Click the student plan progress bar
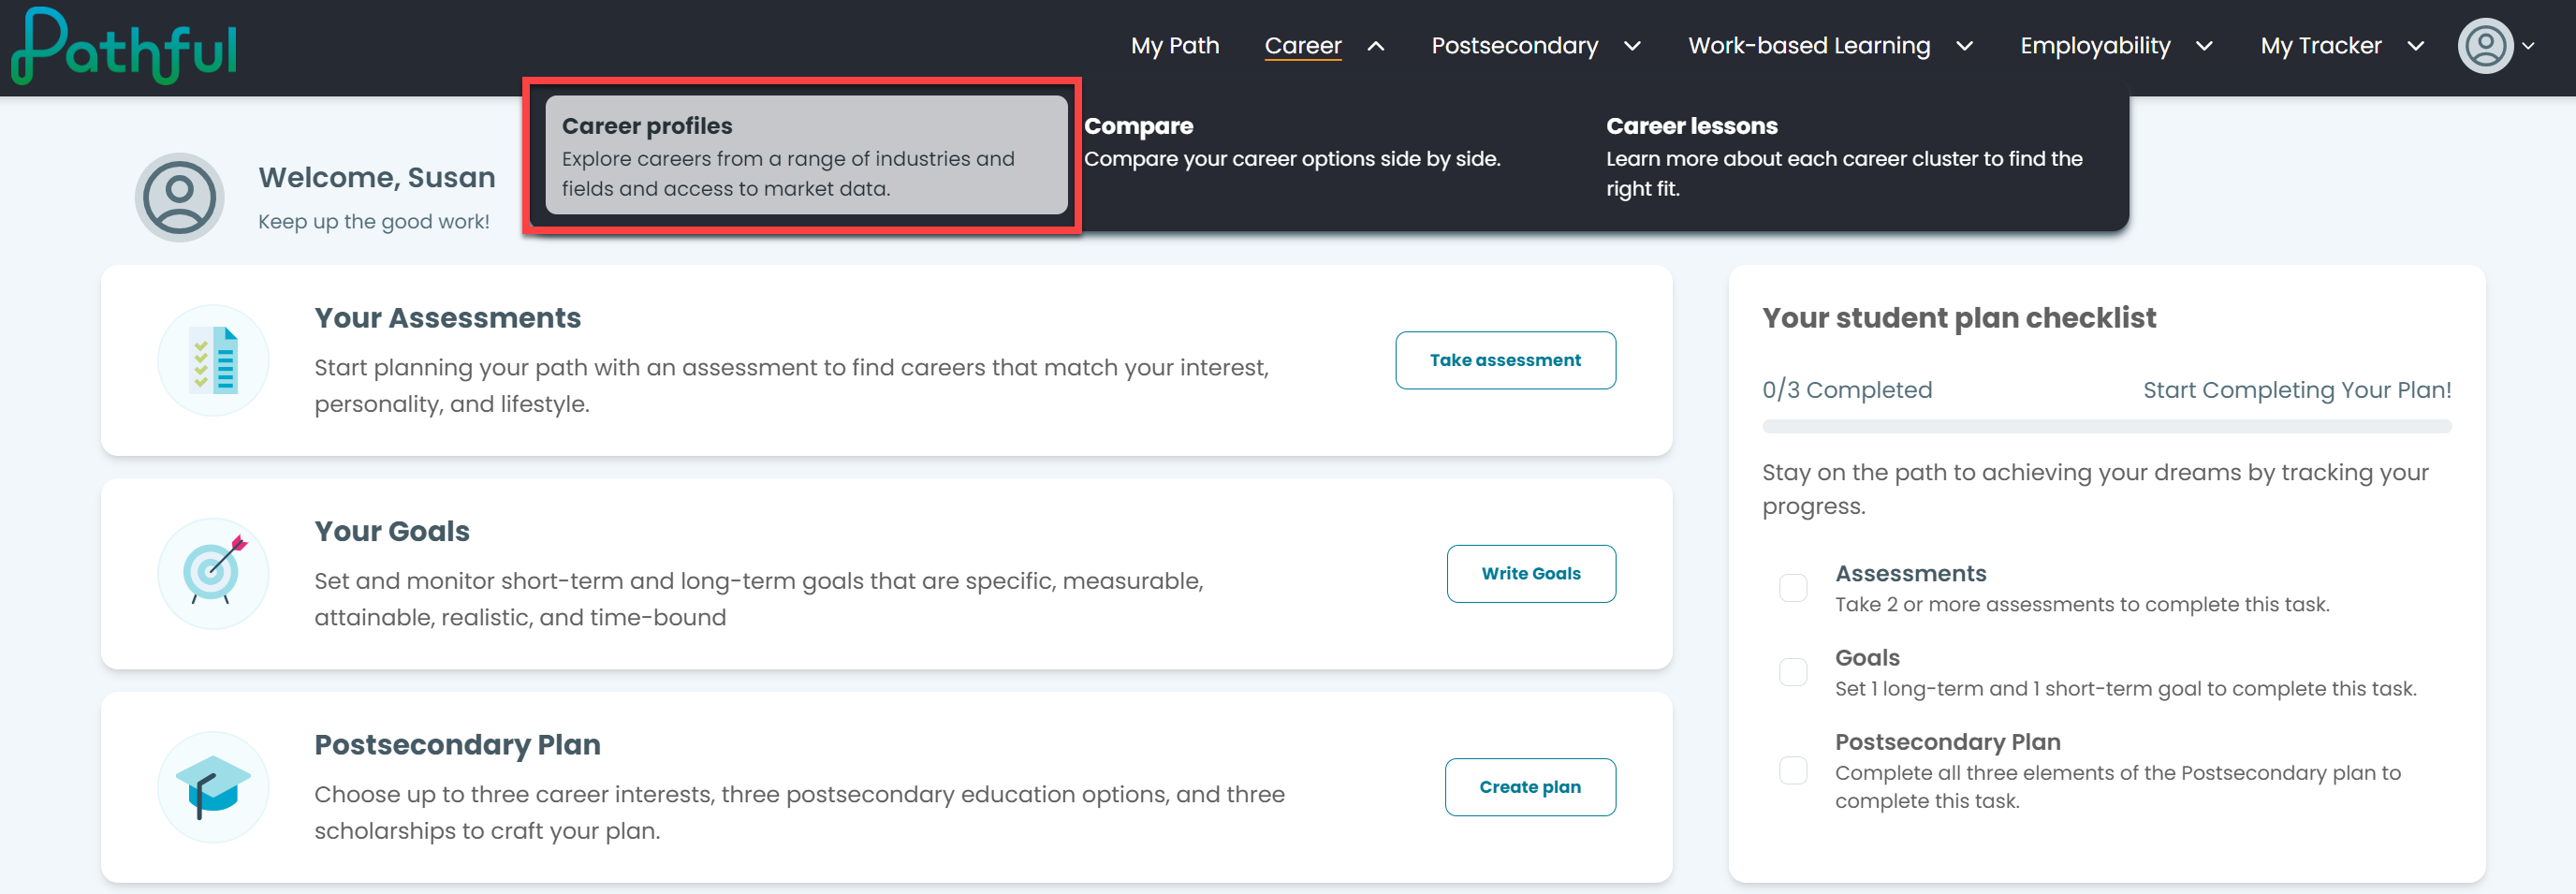 tap(2106, 427)
